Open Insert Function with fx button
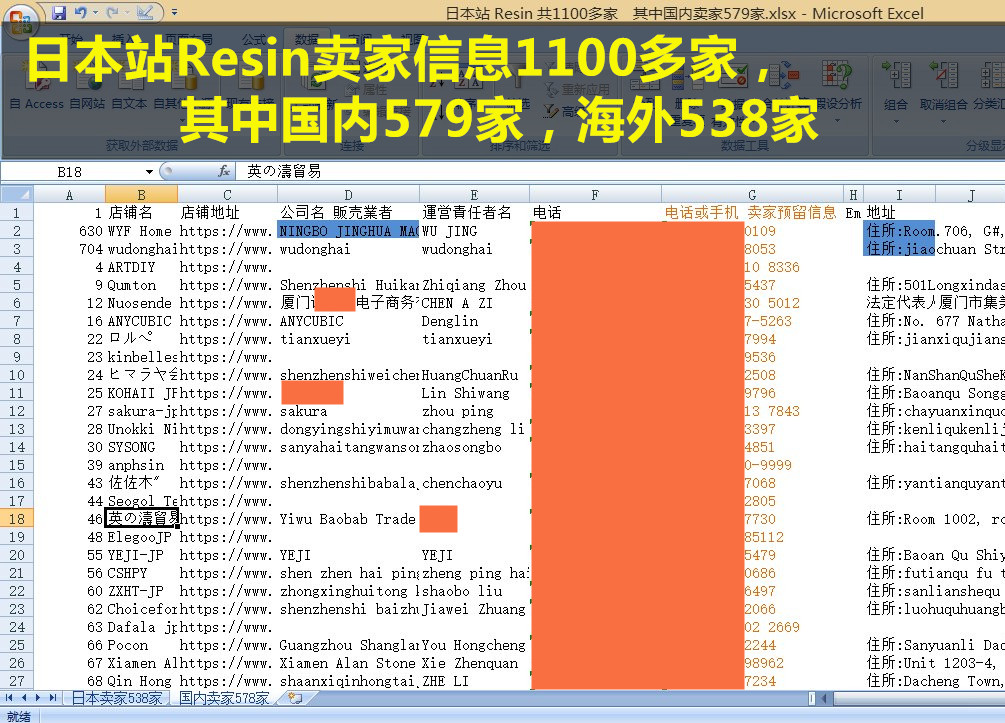Screen dimensions: 1005x723 point(224,172)
